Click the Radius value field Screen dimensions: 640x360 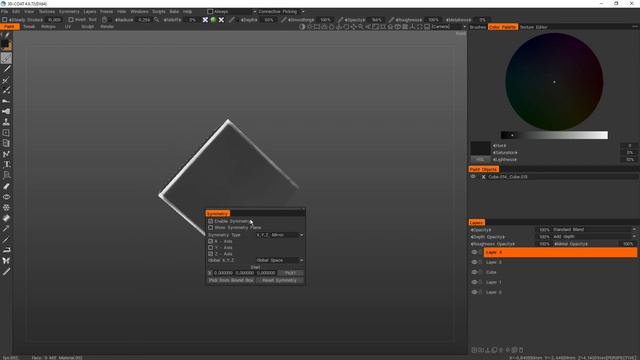point(144,20)
